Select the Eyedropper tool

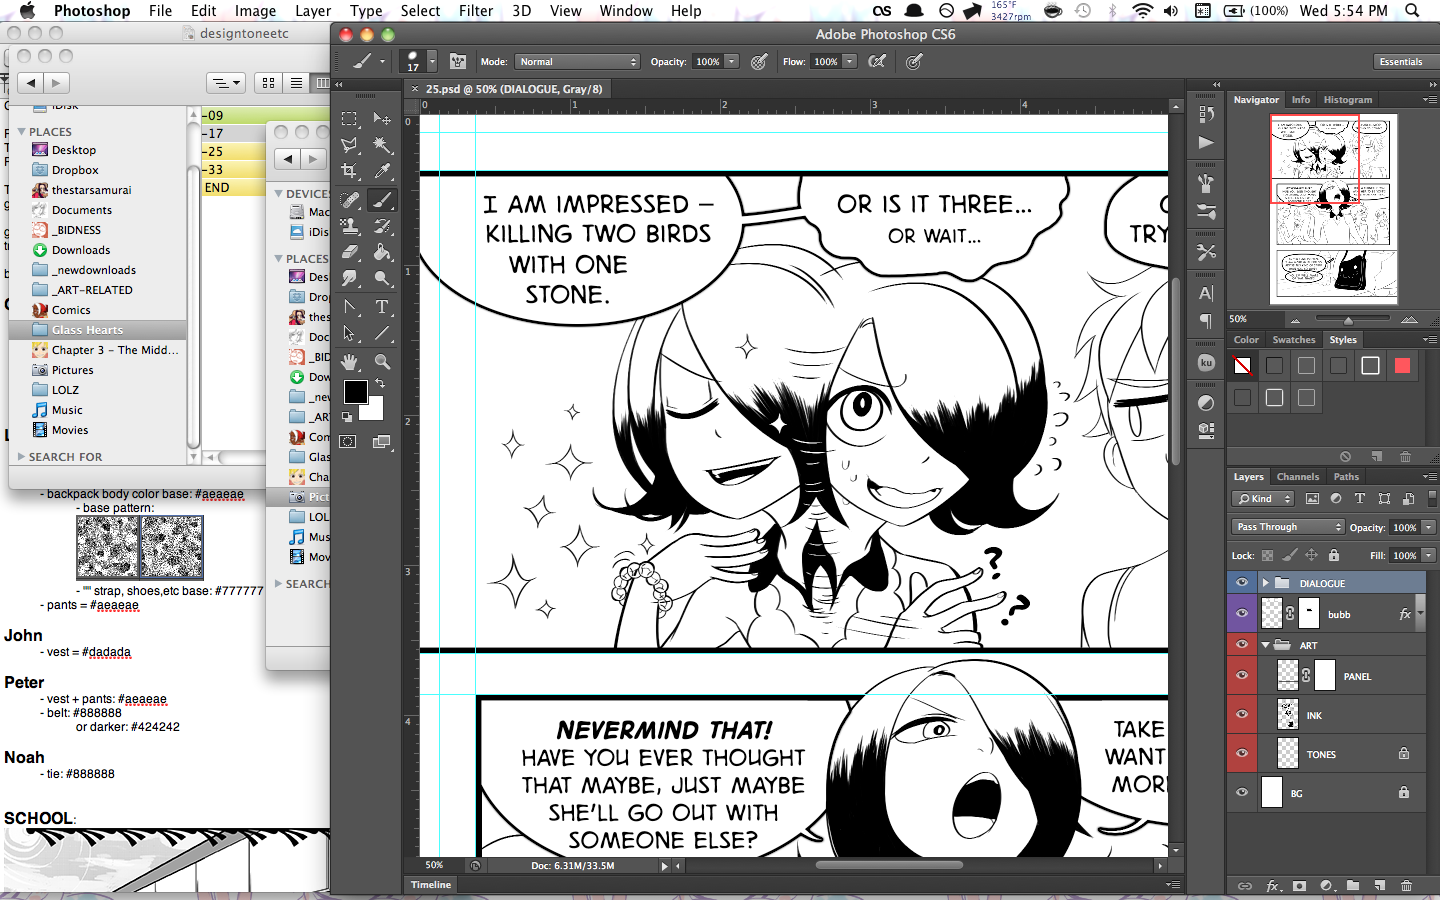[382, 172]
